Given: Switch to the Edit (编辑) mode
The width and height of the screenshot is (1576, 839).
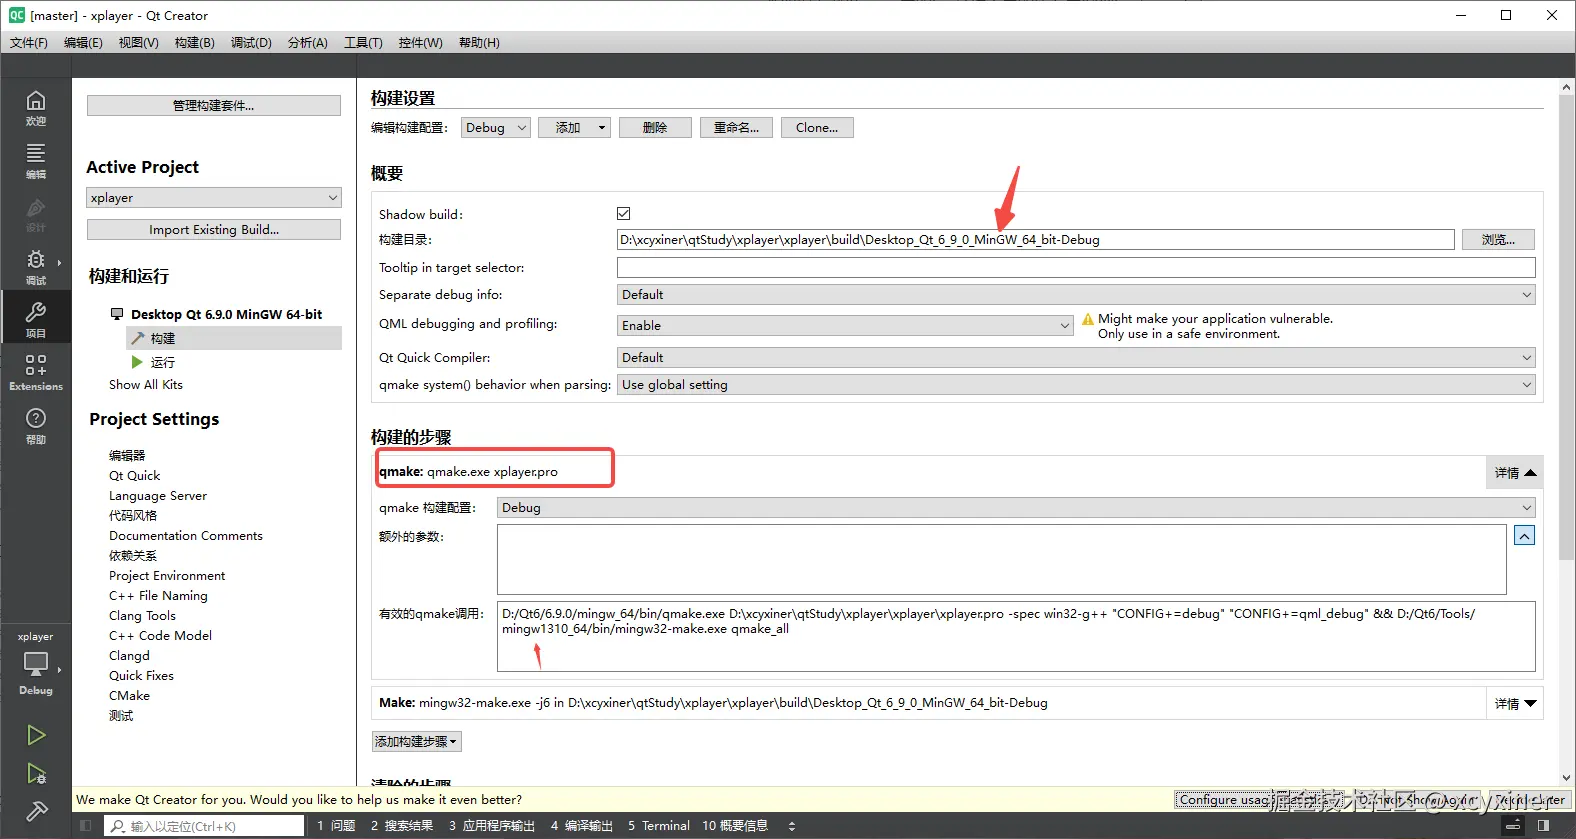Looking at the screenshot, I should [x=36, y=160].
